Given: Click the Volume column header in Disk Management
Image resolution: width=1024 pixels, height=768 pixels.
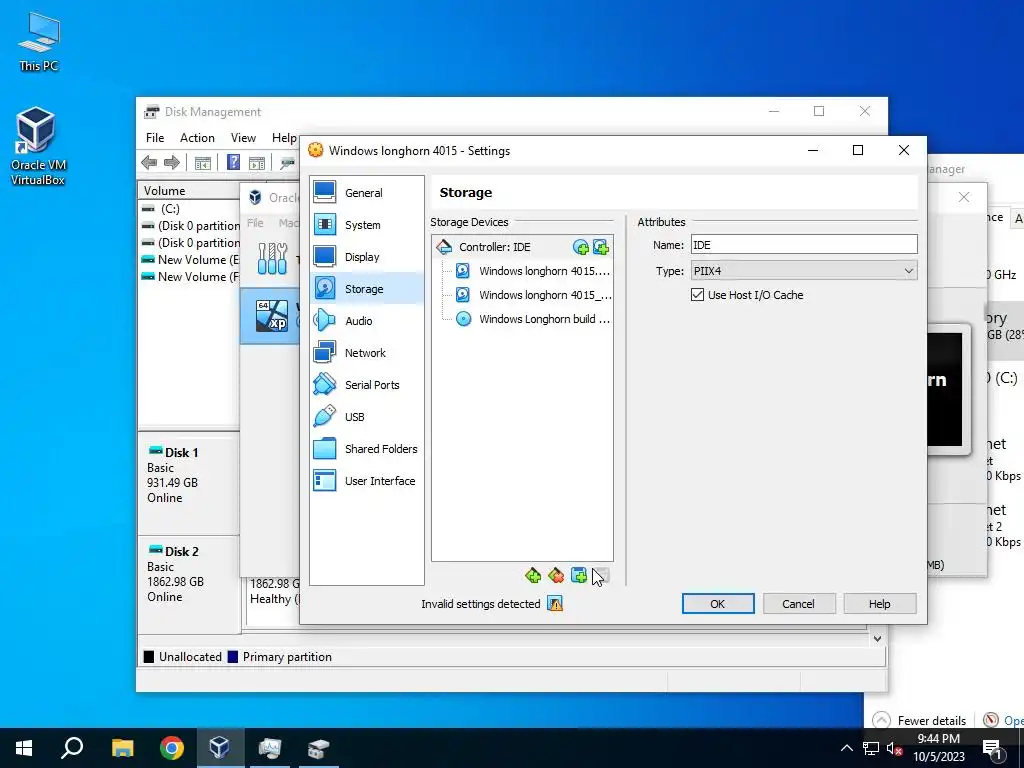Looking at the screenshot, I should (189, 191).
